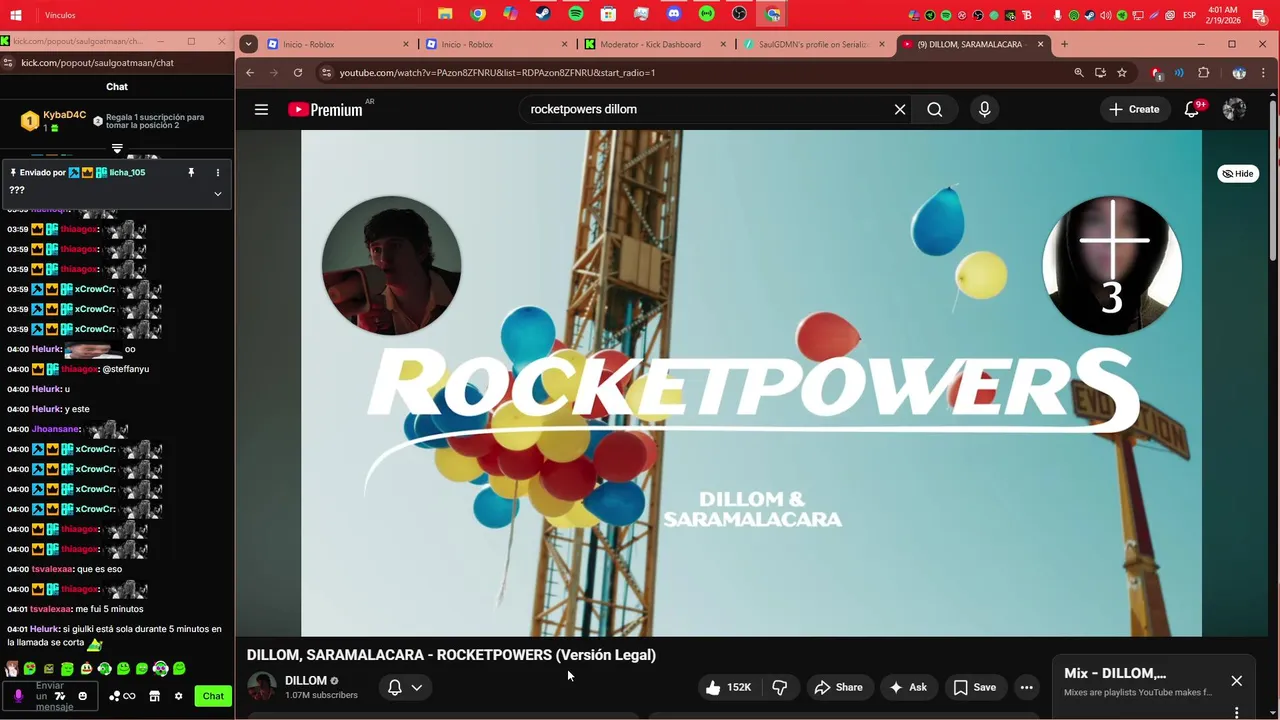Open DILLOM channel avatar
Image resolution: width=1280 pixels, height=720 pixels.
point(261,687)
